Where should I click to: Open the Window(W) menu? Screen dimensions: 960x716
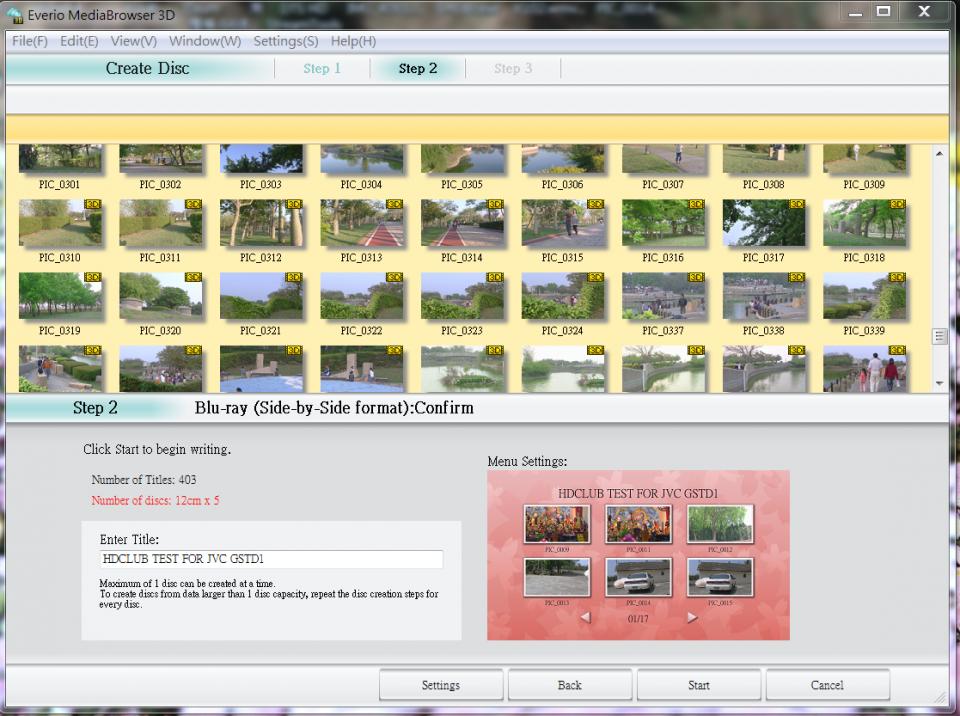205,41
